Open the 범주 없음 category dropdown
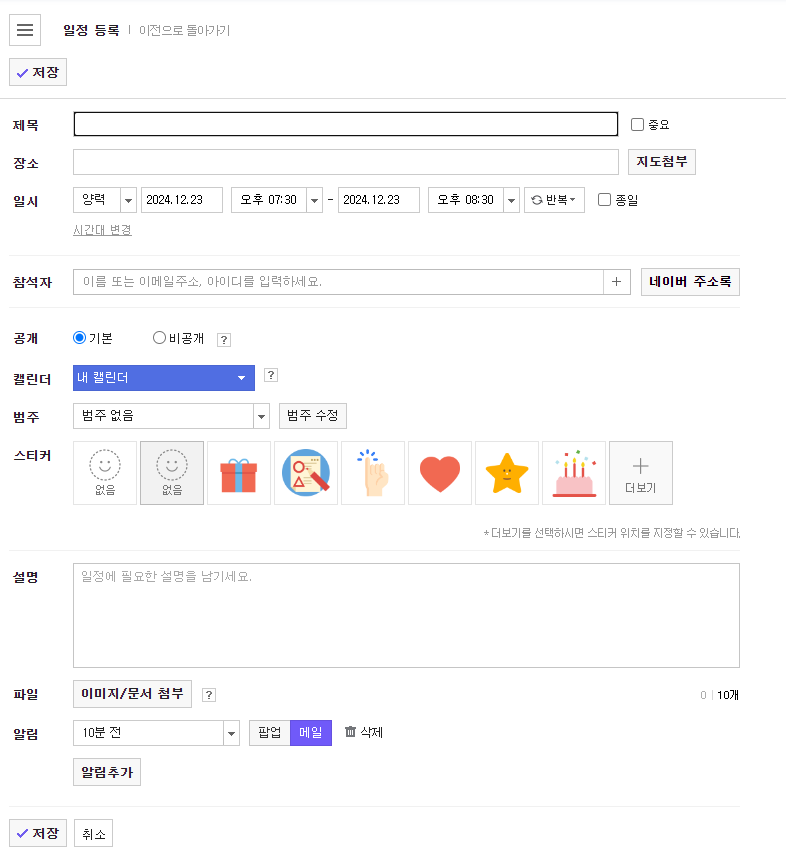 170,416
